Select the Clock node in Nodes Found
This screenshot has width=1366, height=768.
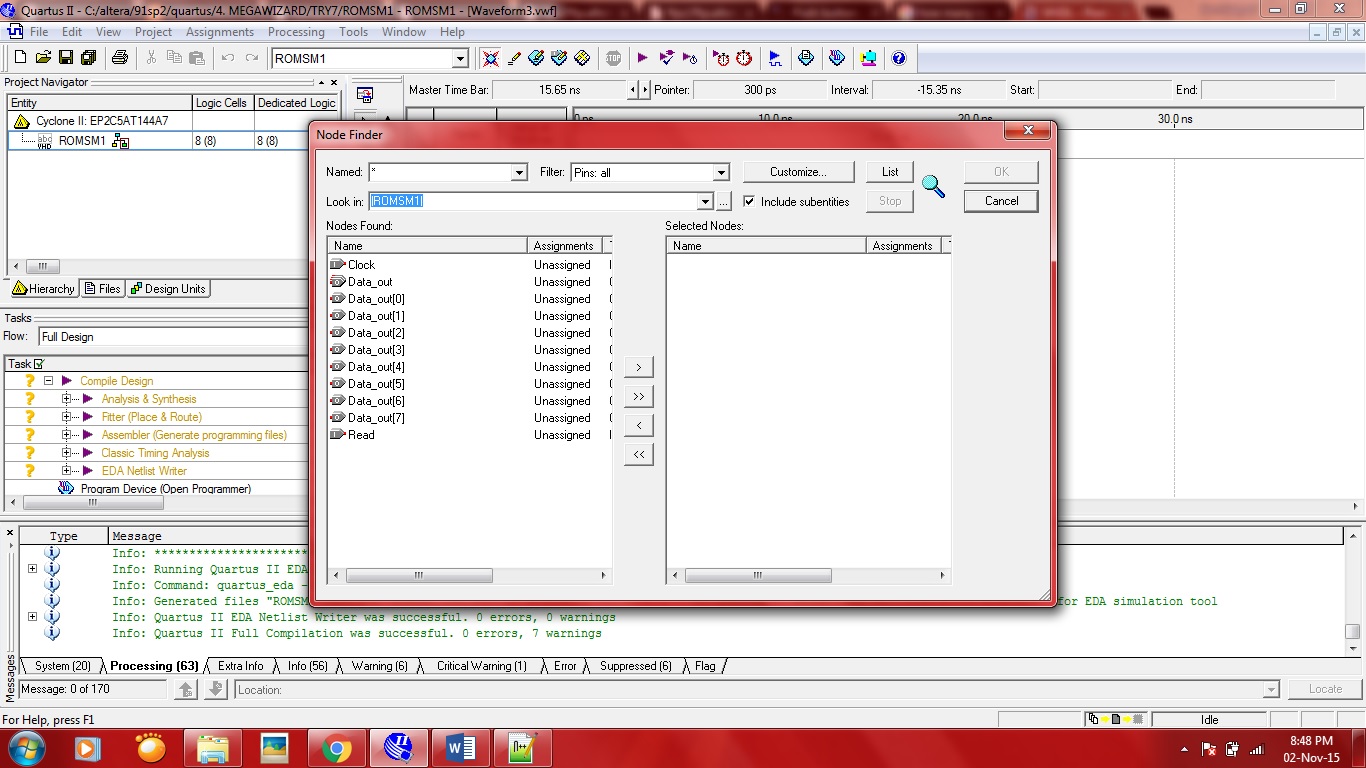pos(361,265)
